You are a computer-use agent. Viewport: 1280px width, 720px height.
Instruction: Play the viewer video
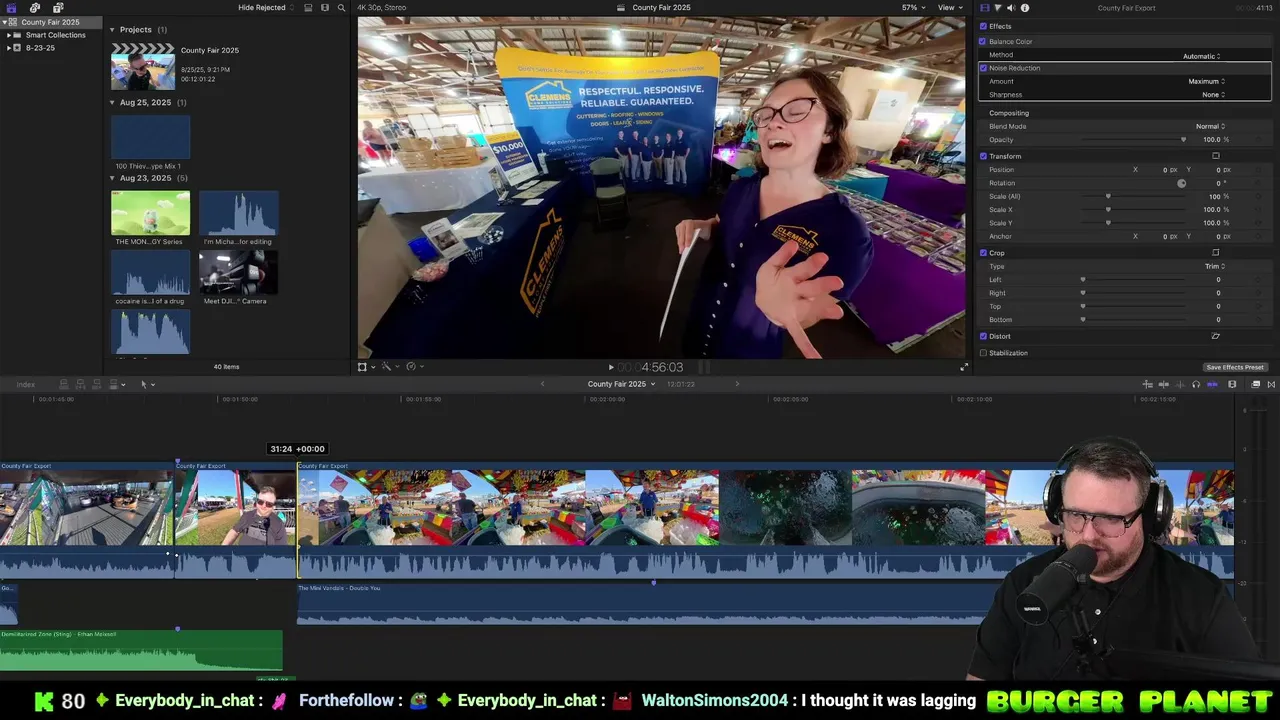(611, 367)
